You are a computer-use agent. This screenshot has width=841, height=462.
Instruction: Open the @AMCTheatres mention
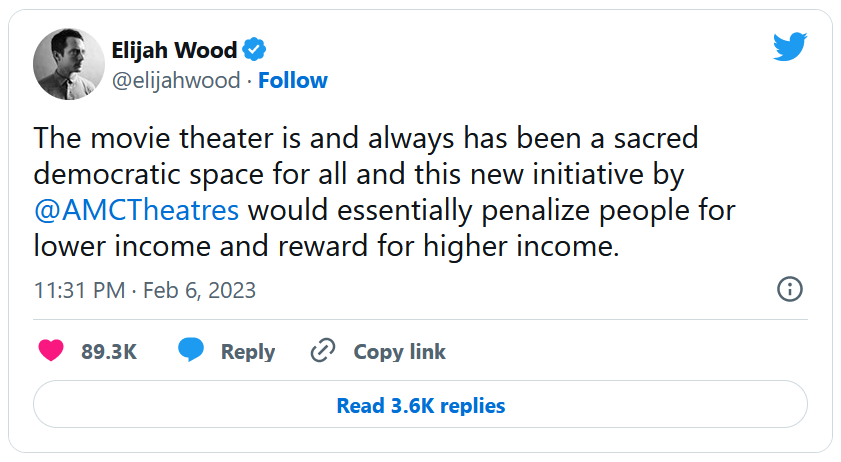[x=136, y=211]
